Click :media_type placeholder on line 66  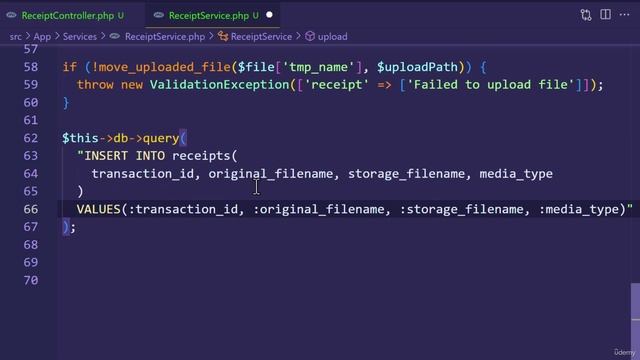(579, 209)
